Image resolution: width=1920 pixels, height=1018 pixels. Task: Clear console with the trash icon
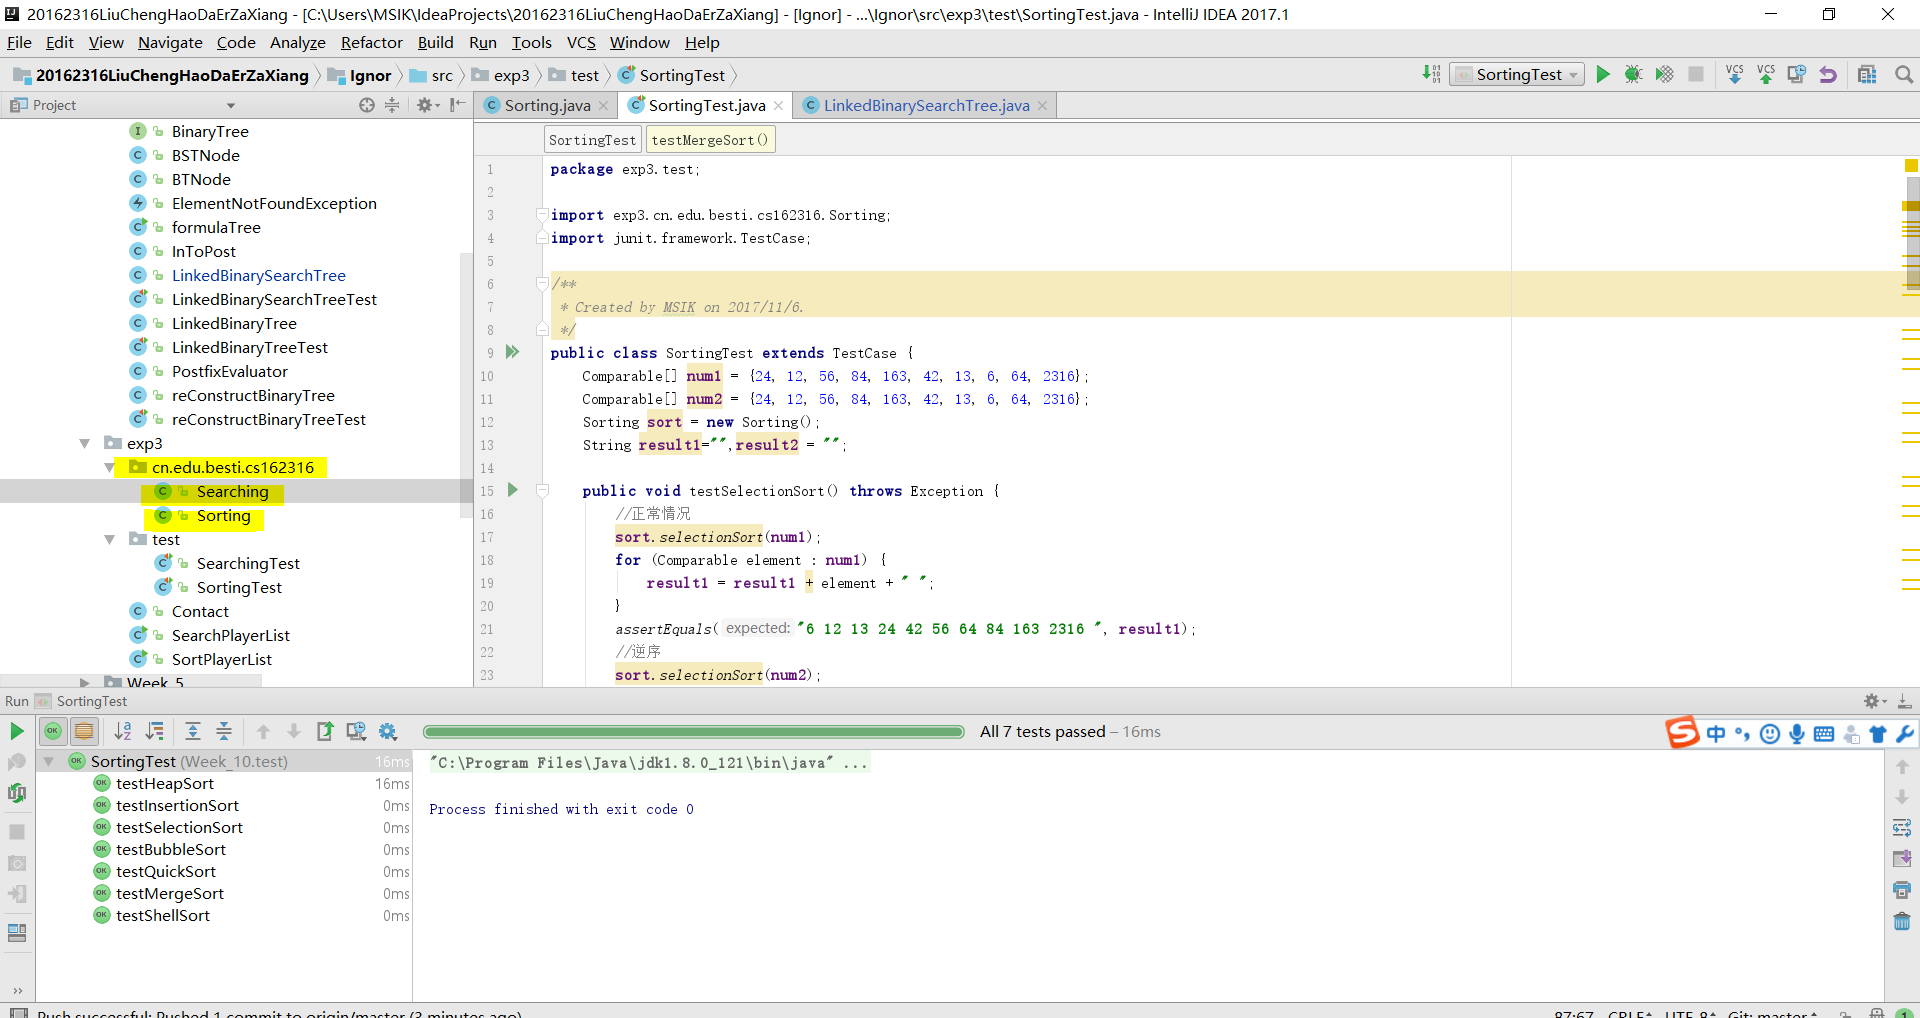[x=1902, y=921]
